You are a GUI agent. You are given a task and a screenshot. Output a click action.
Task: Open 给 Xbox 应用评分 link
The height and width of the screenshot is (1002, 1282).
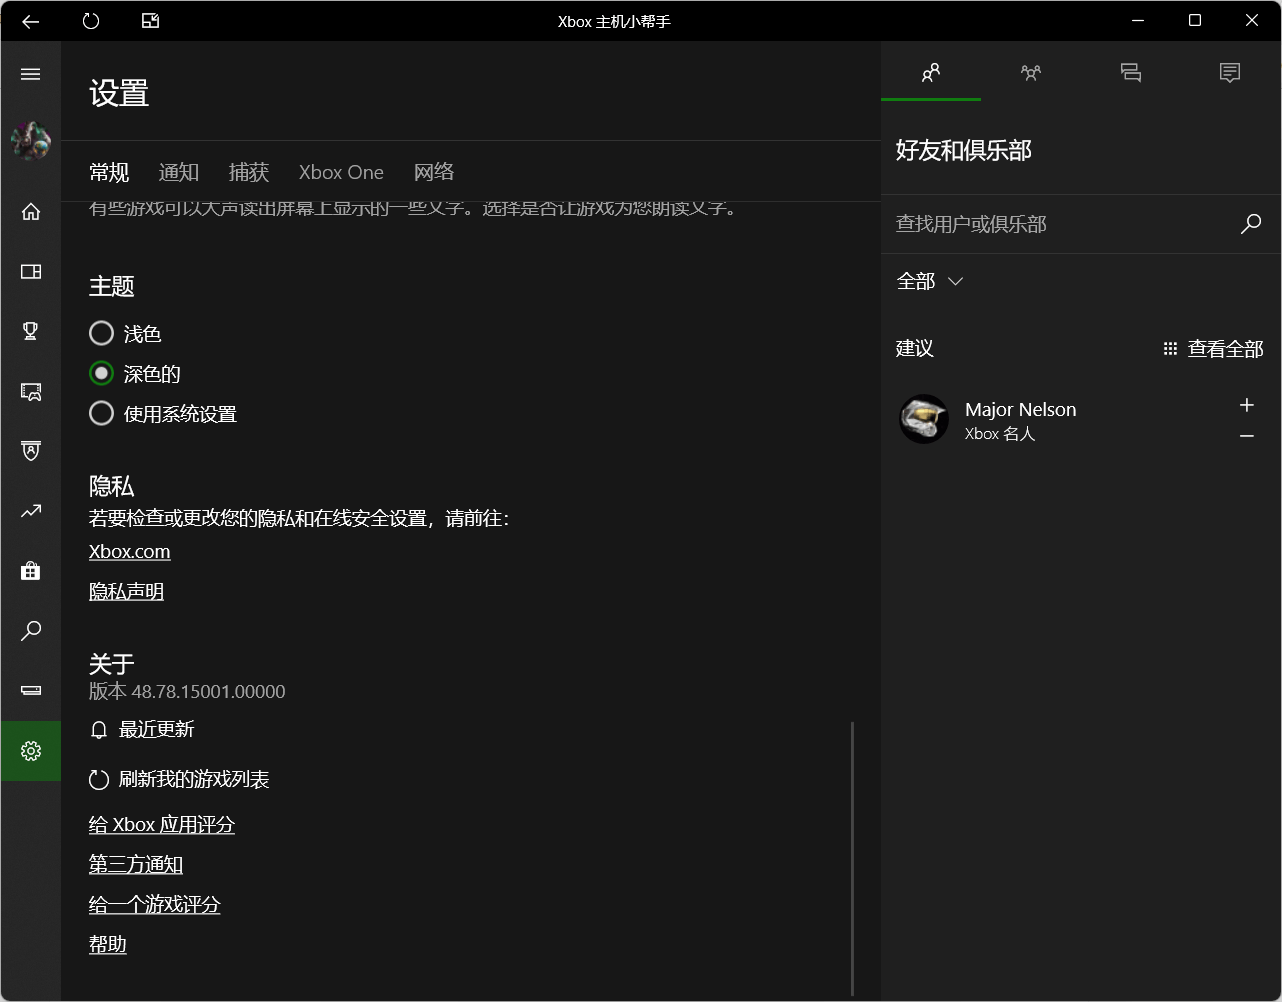(x=162, y=825)
